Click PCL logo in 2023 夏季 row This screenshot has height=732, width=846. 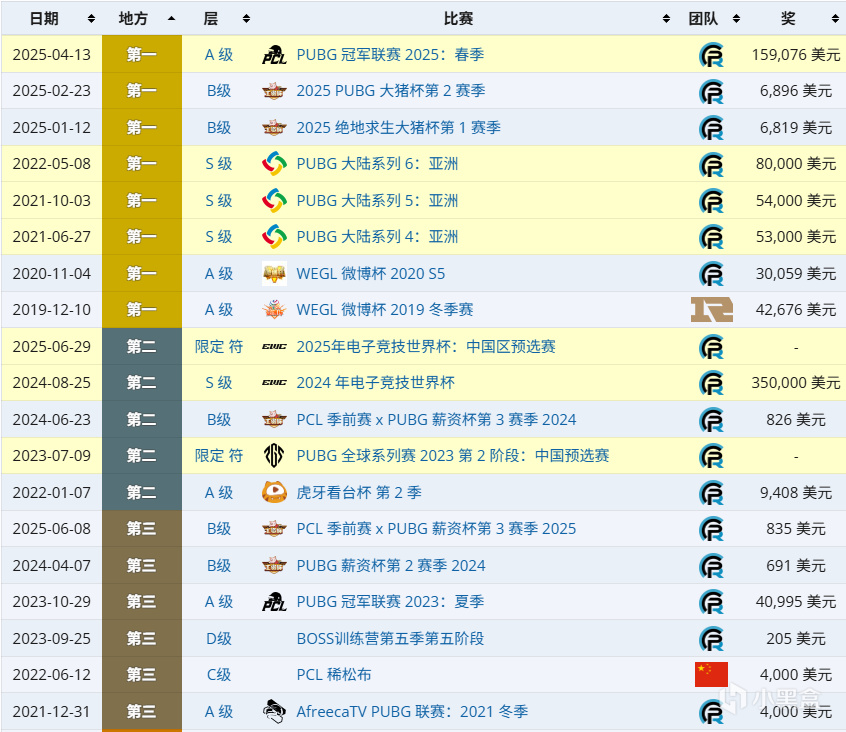(274, 601)
